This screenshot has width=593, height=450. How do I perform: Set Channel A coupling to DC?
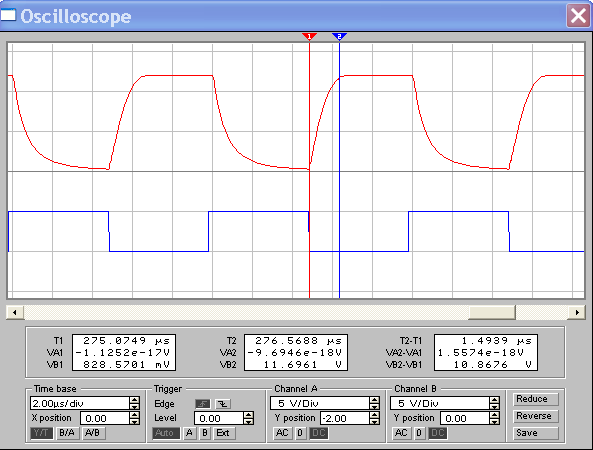click(x=319, y=433)
